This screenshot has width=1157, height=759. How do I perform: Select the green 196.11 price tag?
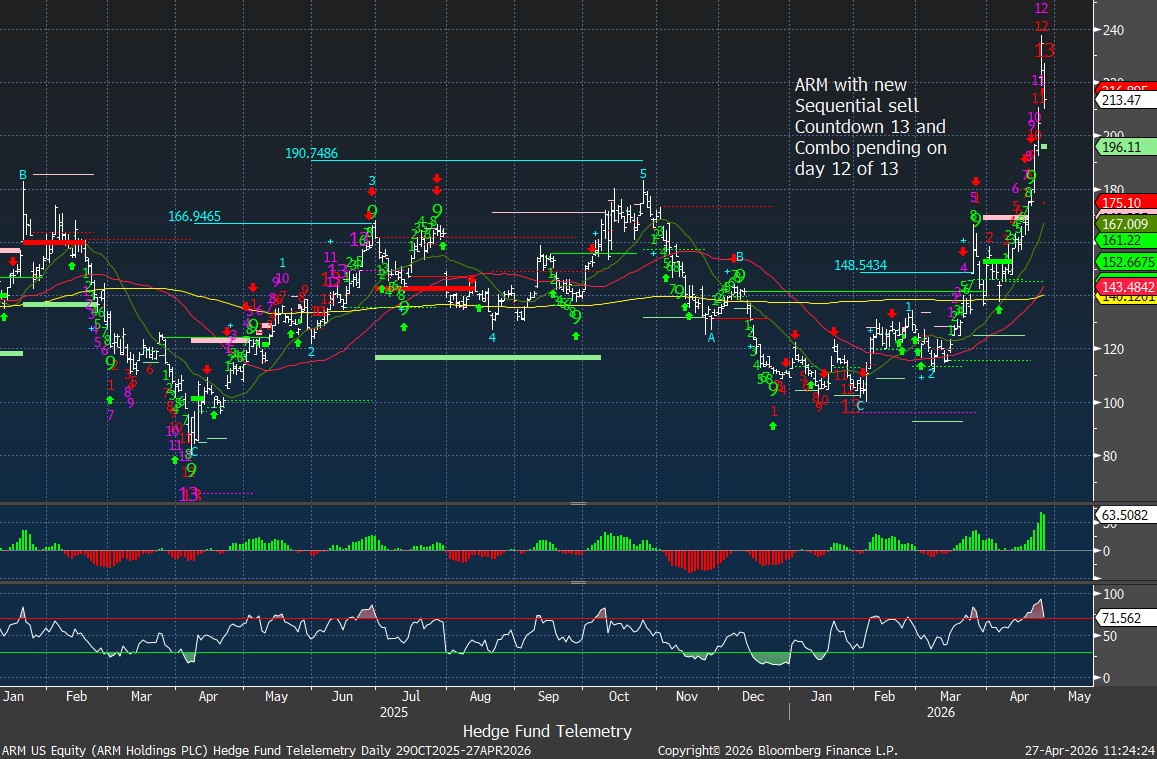tap(1126, 147)
